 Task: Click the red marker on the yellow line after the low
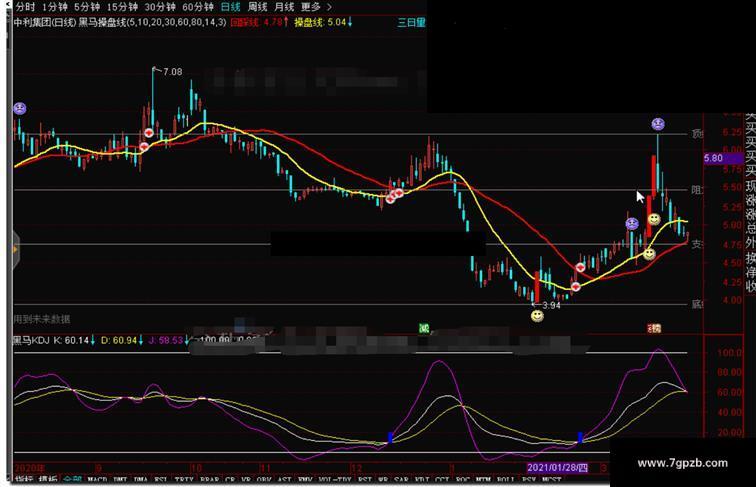point(575,286)
